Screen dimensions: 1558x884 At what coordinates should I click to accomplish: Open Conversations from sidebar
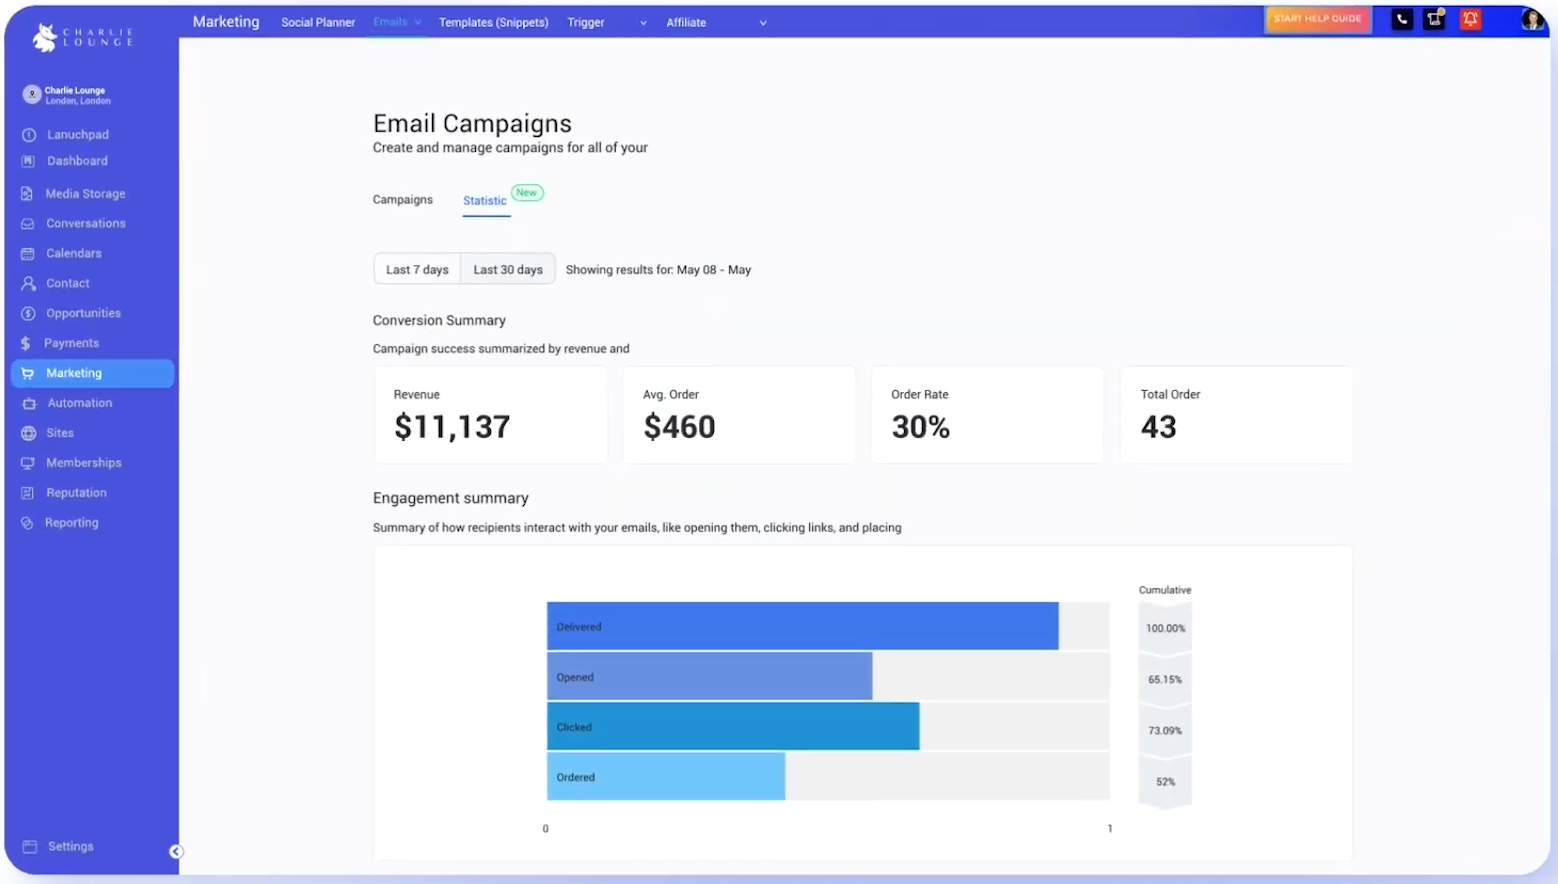tap(86, 224)
